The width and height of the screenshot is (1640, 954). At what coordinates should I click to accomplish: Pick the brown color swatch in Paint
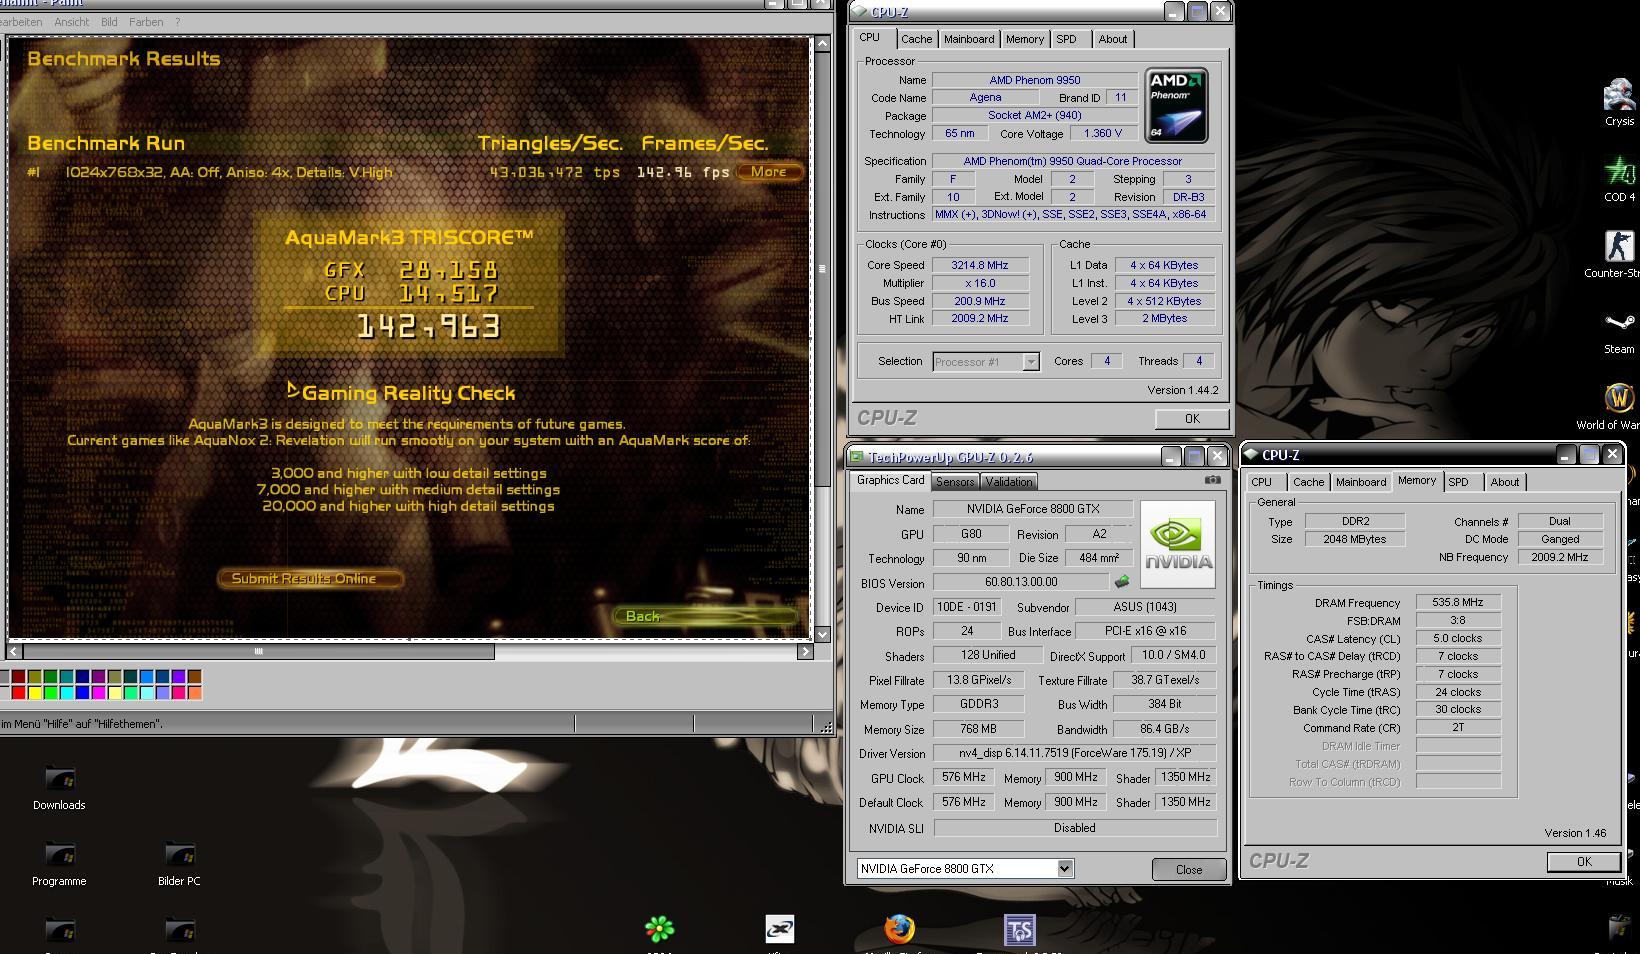[194, 677]
